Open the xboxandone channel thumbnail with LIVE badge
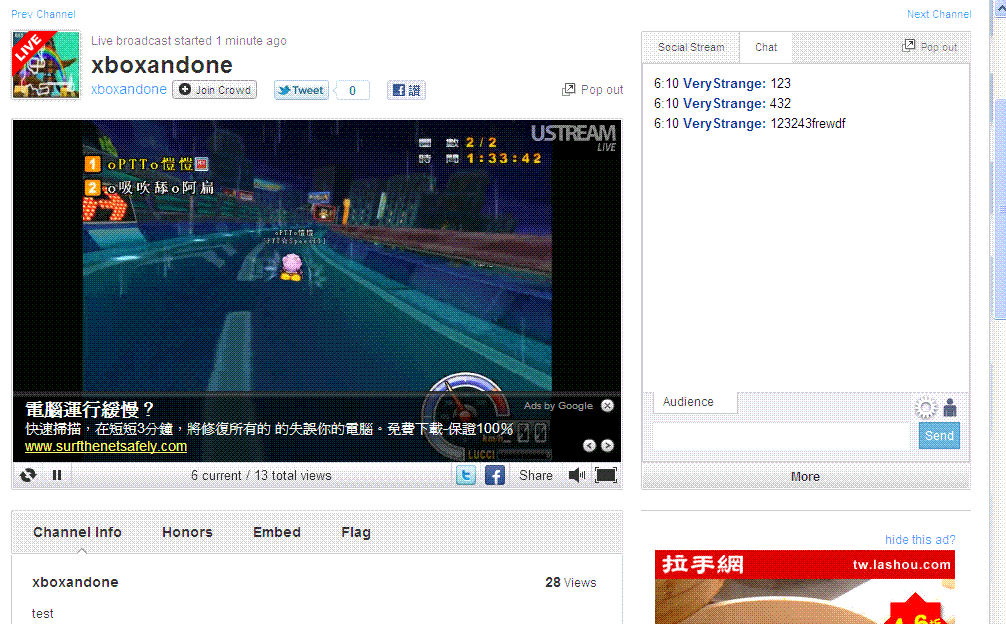The image size is (1006, 624). (x=46, y=65)
